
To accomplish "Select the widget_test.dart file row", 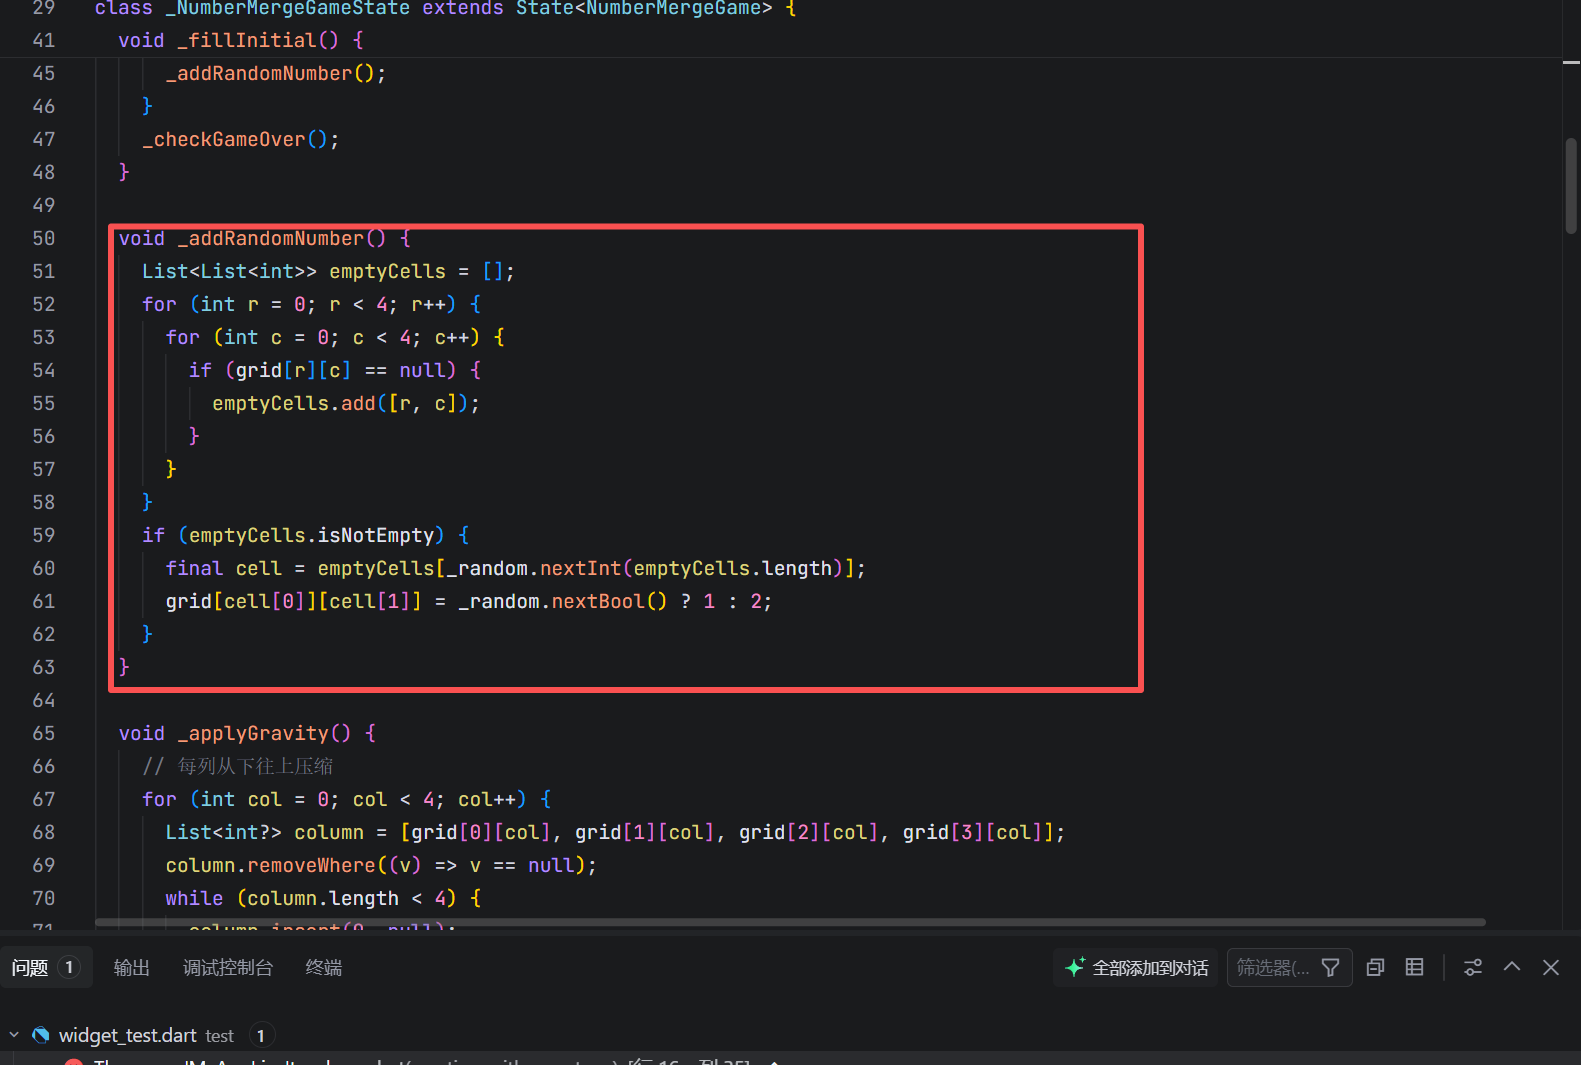I will [790, 1035].
